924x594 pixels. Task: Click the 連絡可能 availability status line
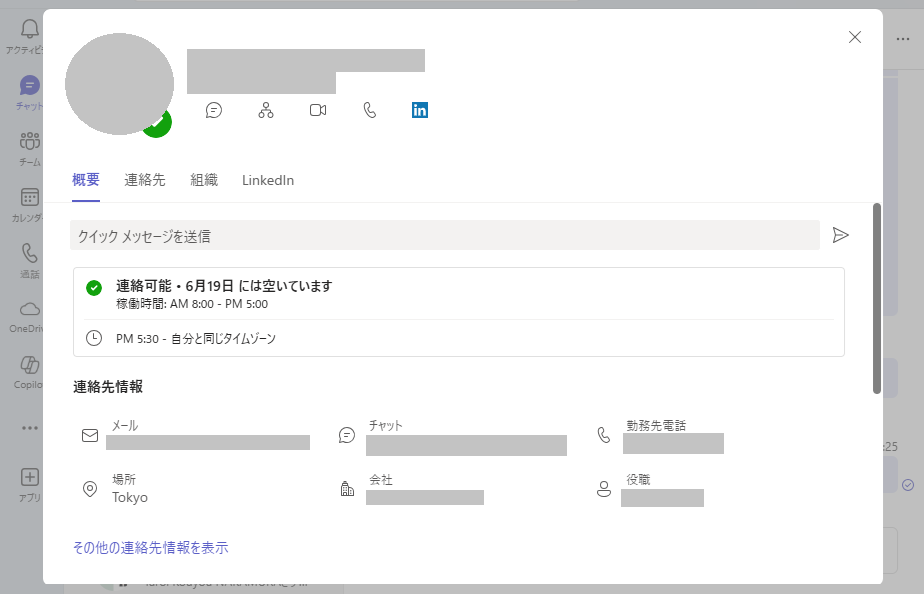224,286
